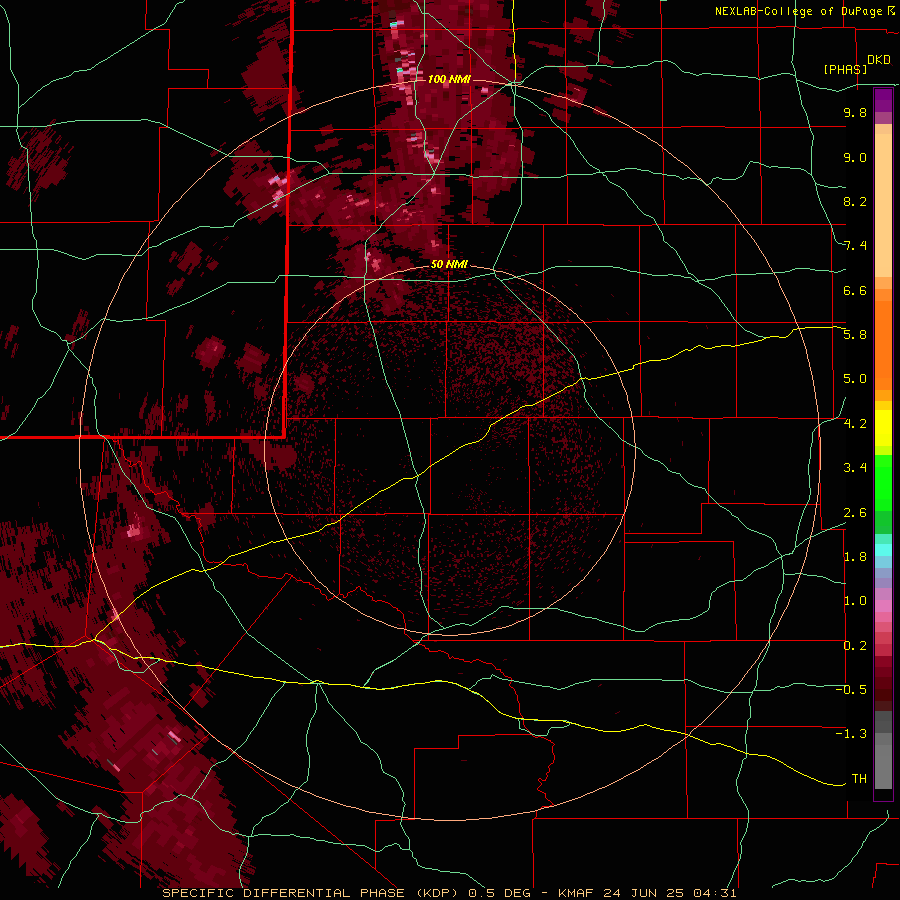This screenshot has width=900, height=900.
Task: Click the 4.2 legend value
Action: [855, 424]
